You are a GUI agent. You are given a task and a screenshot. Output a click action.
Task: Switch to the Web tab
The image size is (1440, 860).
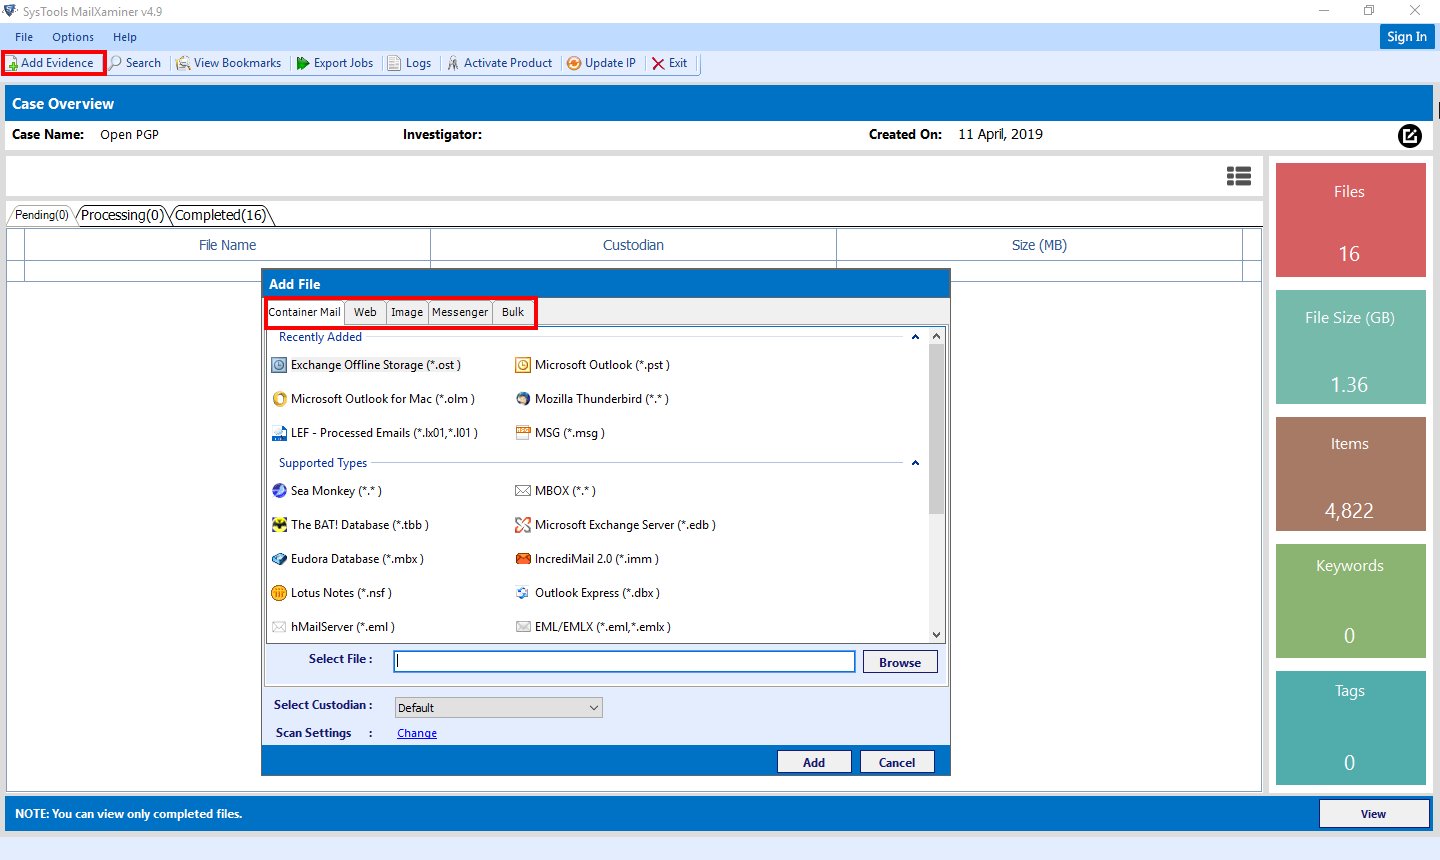coord(365,312)
